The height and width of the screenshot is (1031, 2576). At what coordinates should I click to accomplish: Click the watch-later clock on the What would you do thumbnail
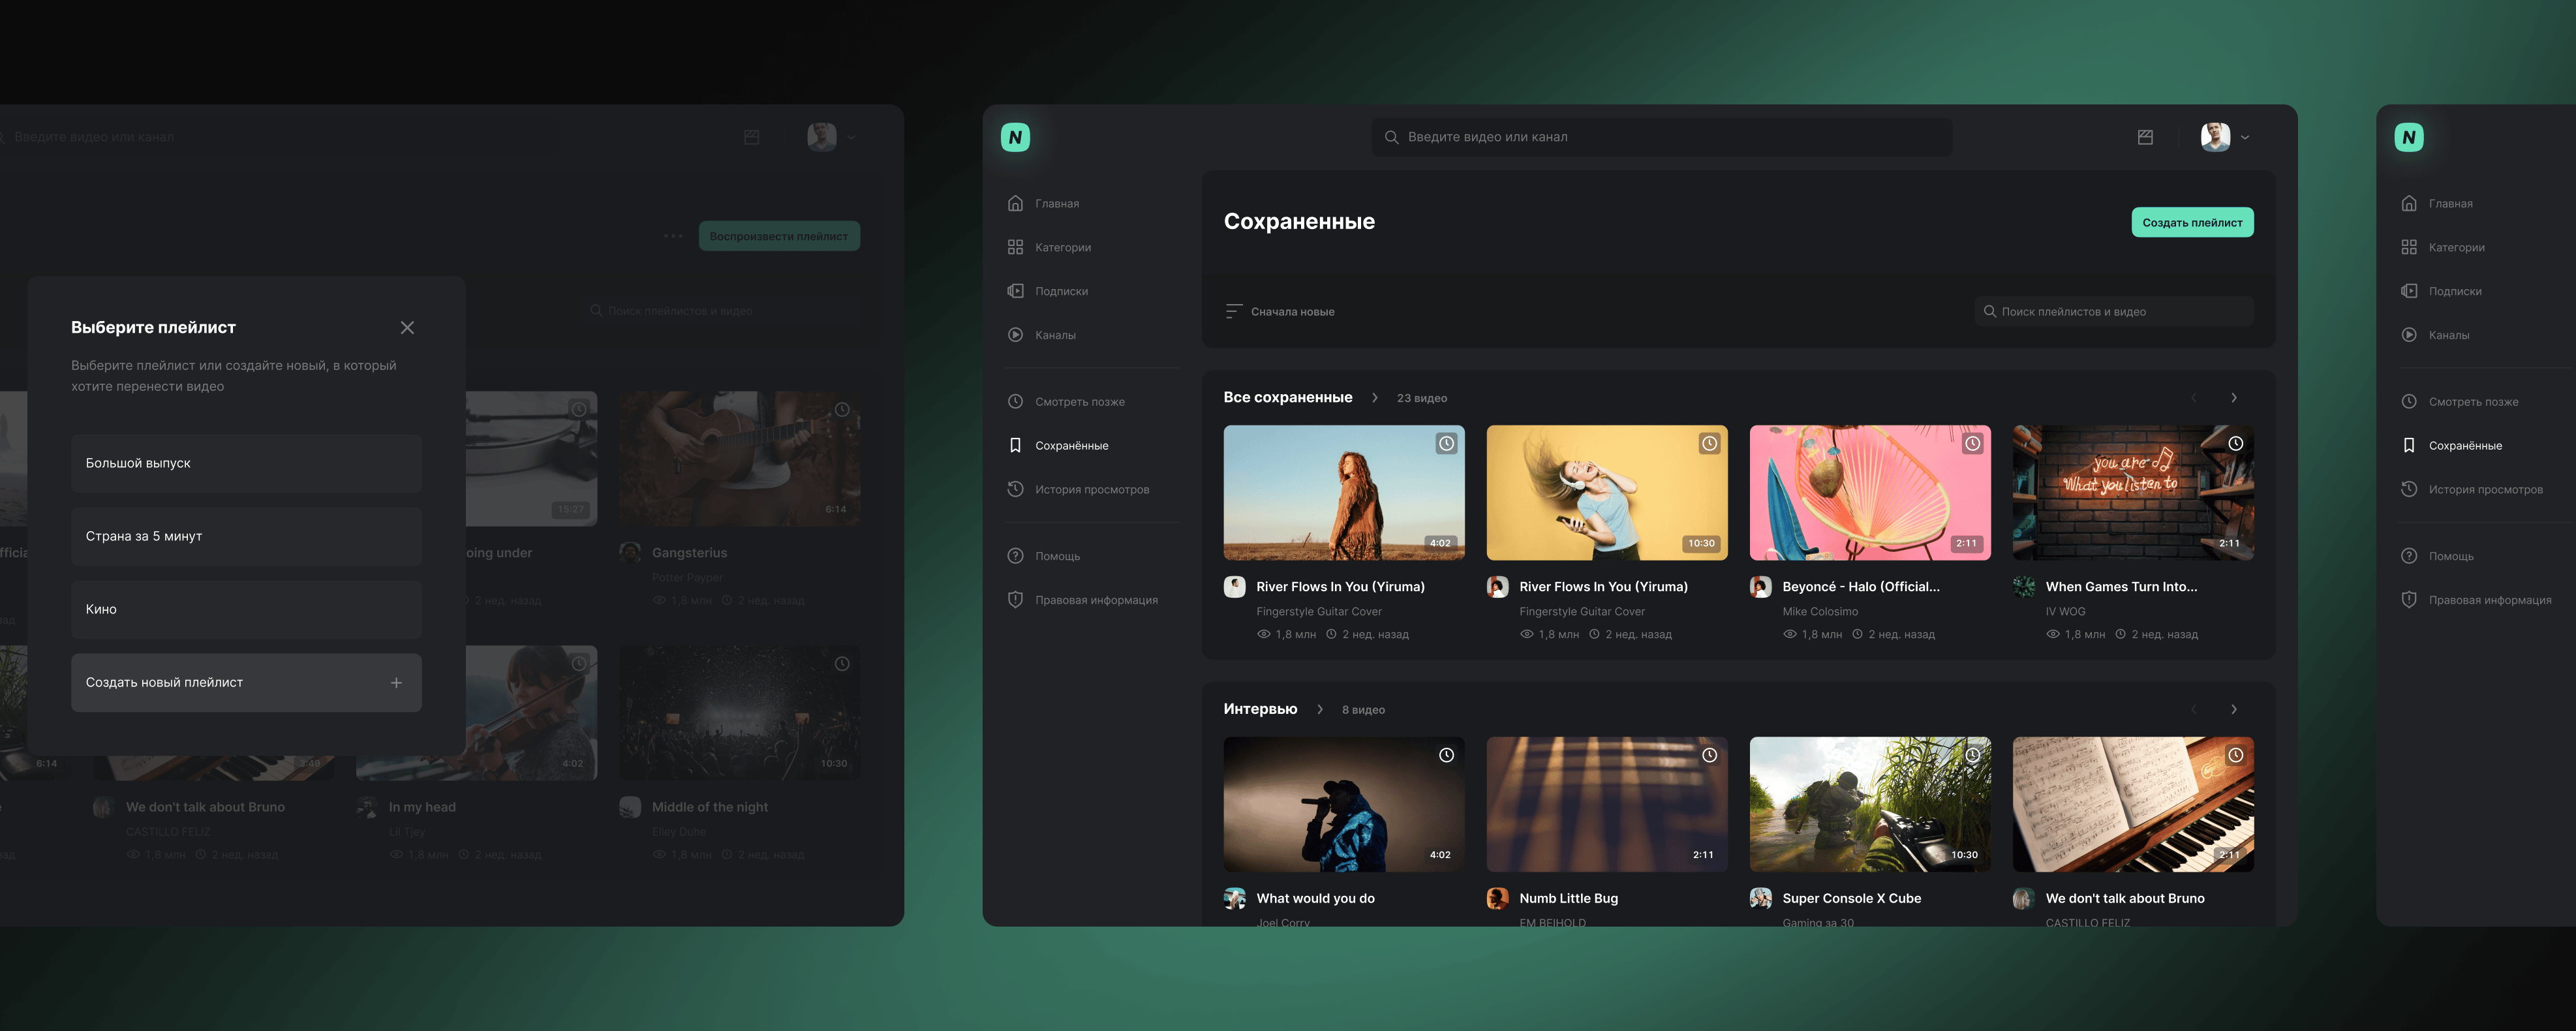click(1446, 755)
